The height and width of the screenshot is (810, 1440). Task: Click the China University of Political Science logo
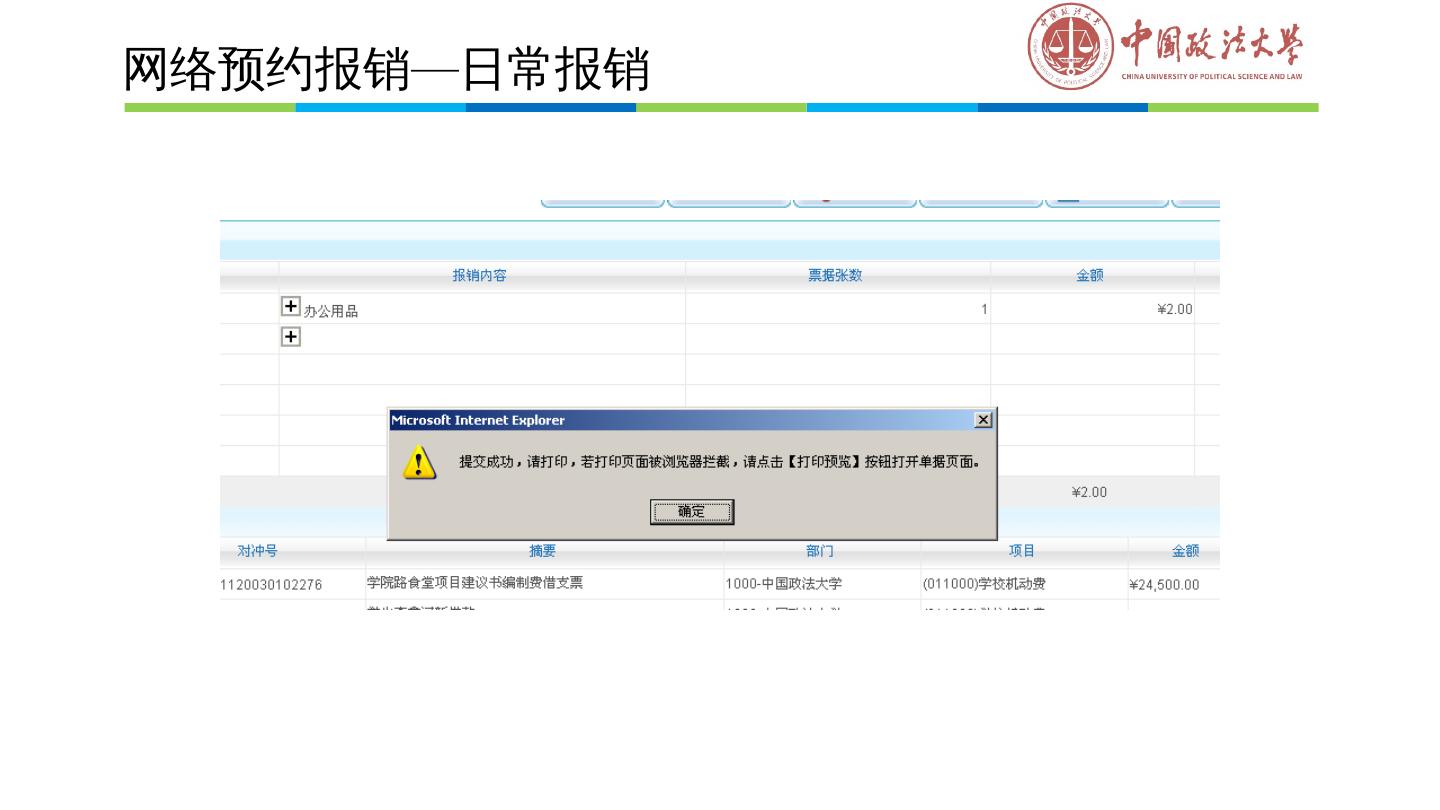(1166, 47)
